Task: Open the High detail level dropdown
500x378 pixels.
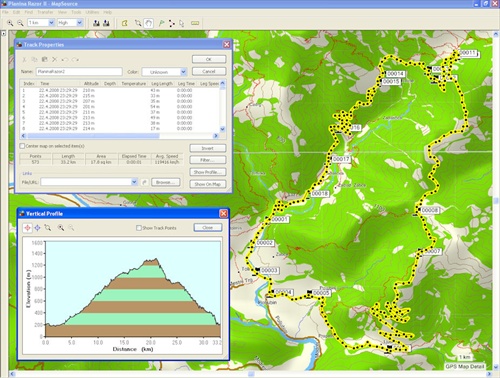Action: pyautogui.click(x=80, y=23)
